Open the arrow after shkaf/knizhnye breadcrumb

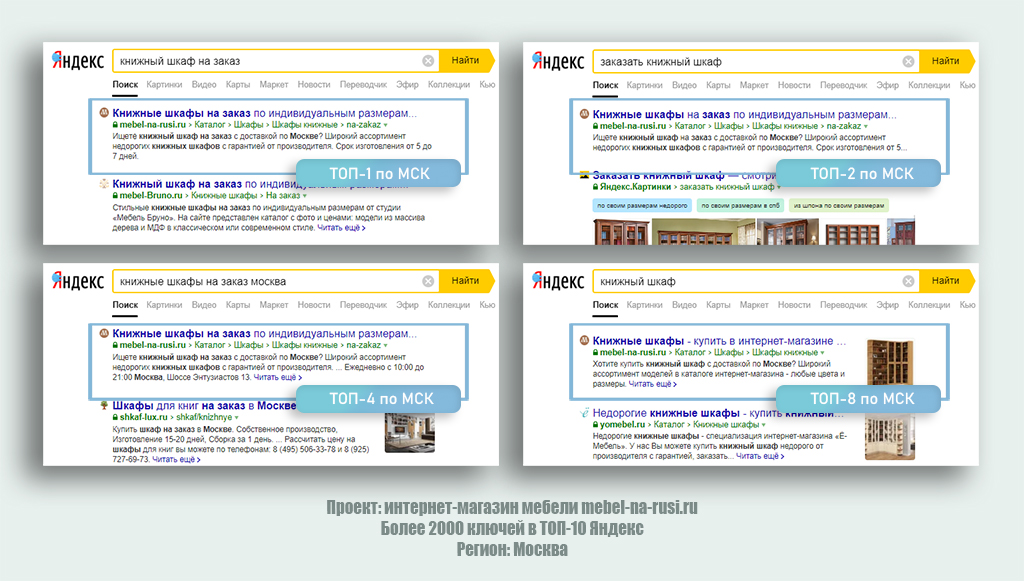(x=237, y=418)
